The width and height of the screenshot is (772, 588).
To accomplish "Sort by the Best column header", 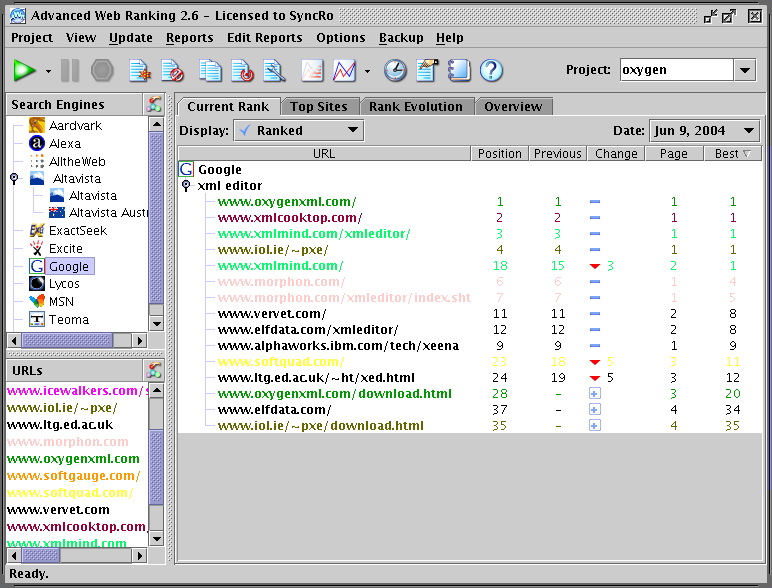I will (x=732, y=154).
